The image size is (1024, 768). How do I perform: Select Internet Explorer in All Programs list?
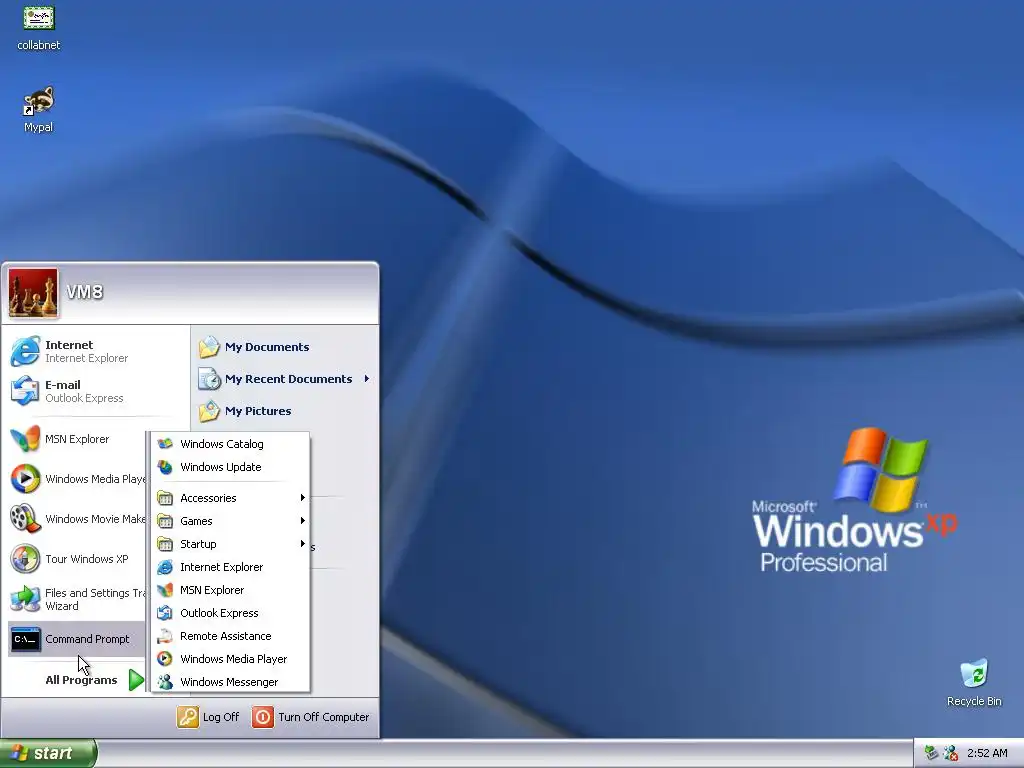pos(231,567)
